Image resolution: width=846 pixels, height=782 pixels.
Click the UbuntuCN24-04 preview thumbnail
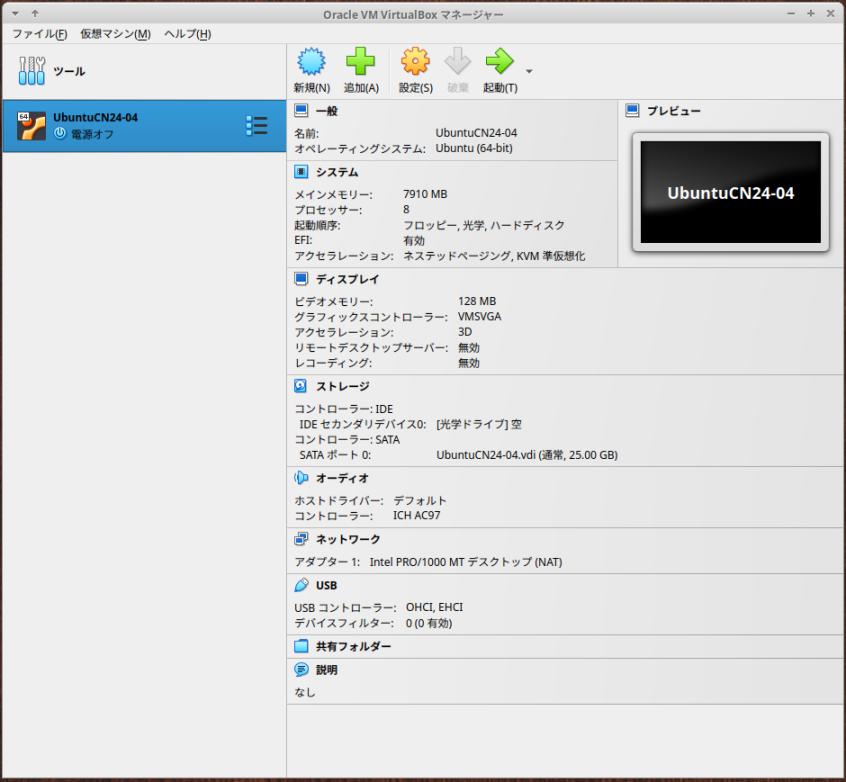coord(731,192)
